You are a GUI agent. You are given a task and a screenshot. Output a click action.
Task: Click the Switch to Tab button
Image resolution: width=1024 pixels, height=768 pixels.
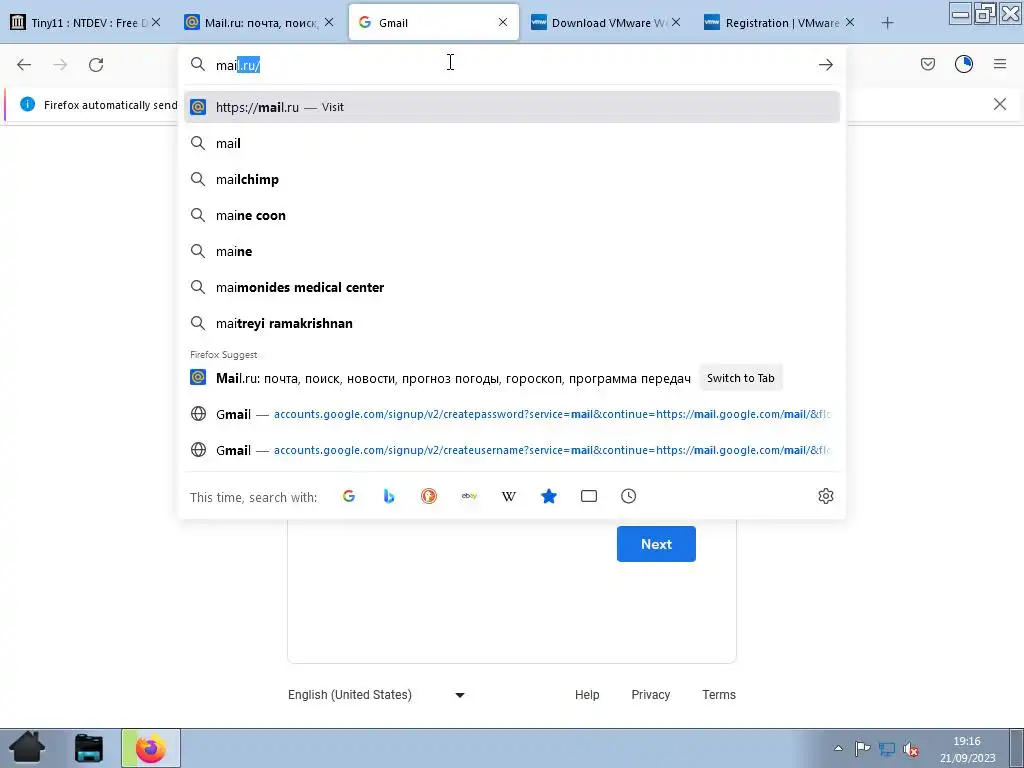pyautogui.click(x=741, y=378)
